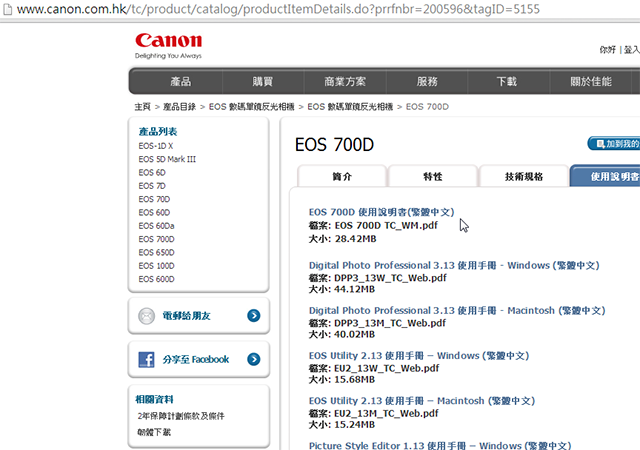This screenshot has height=450, width=640.
Task: Open 2年保障計劃條款及條件 link
Action: tap(181, 416)
